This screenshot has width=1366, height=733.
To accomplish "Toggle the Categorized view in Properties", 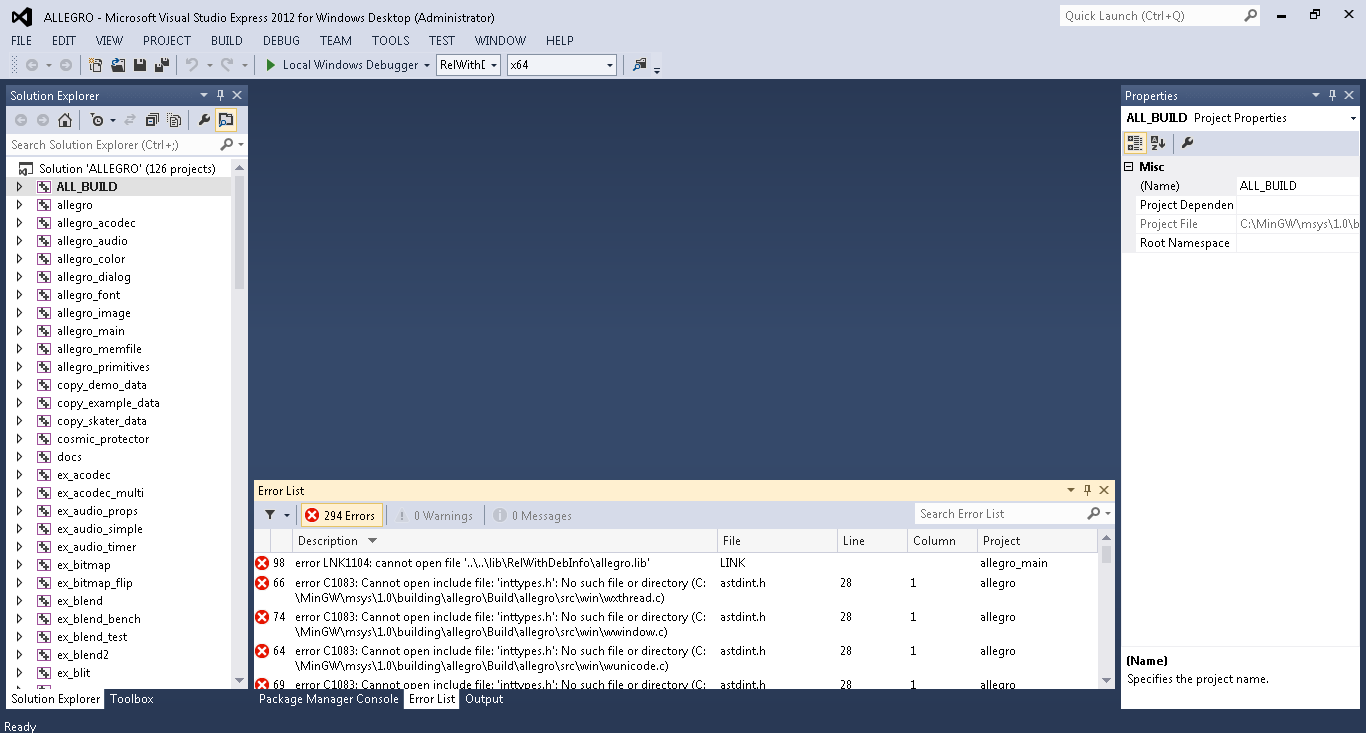I will point(1135,143).
